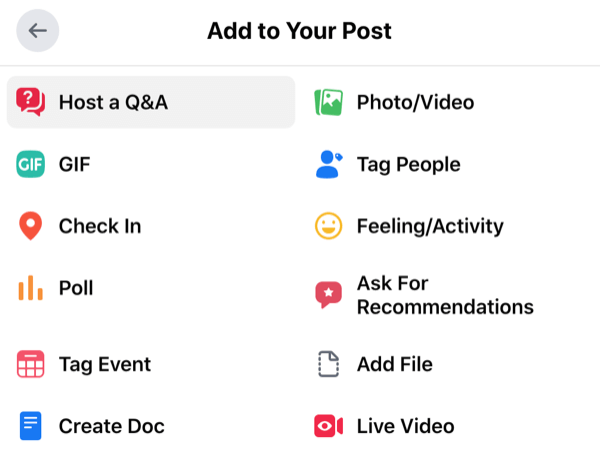
Task: Click the blue Tag People icon
Action: point(329,164)
